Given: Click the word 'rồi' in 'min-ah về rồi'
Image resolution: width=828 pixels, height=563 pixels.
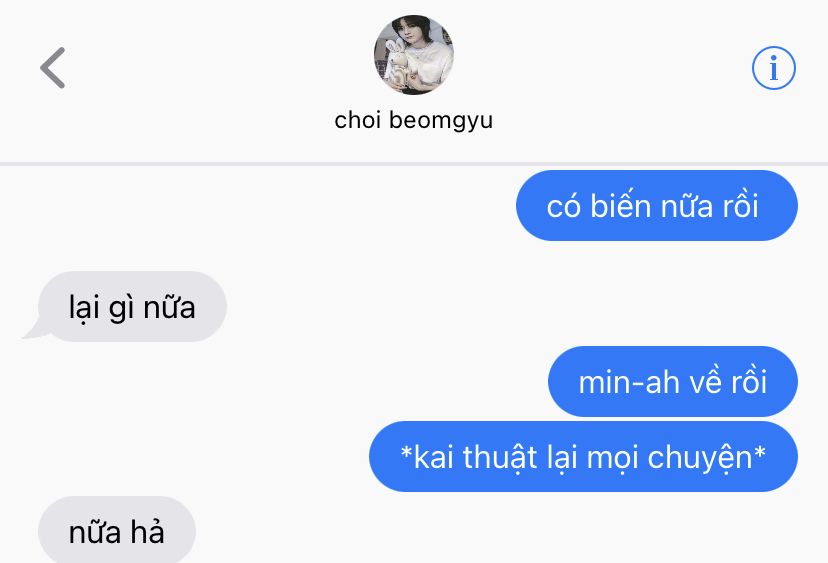Looking at the screenshot, I should coord(748,381).
